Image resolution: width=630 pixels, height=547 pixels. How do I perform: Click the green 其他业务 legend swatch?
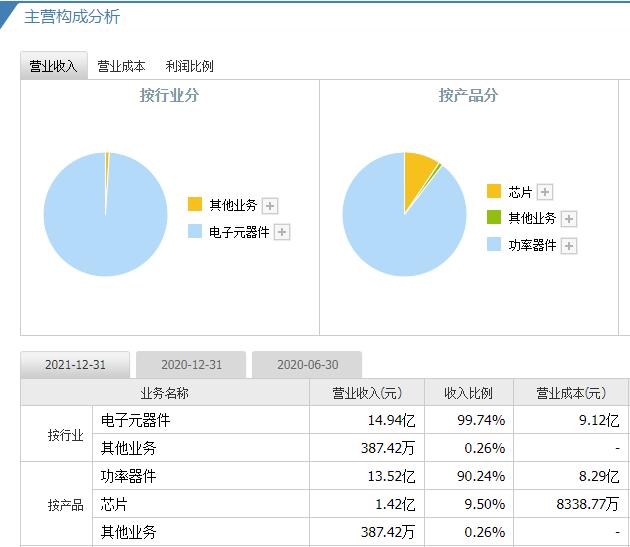(494, 218)
